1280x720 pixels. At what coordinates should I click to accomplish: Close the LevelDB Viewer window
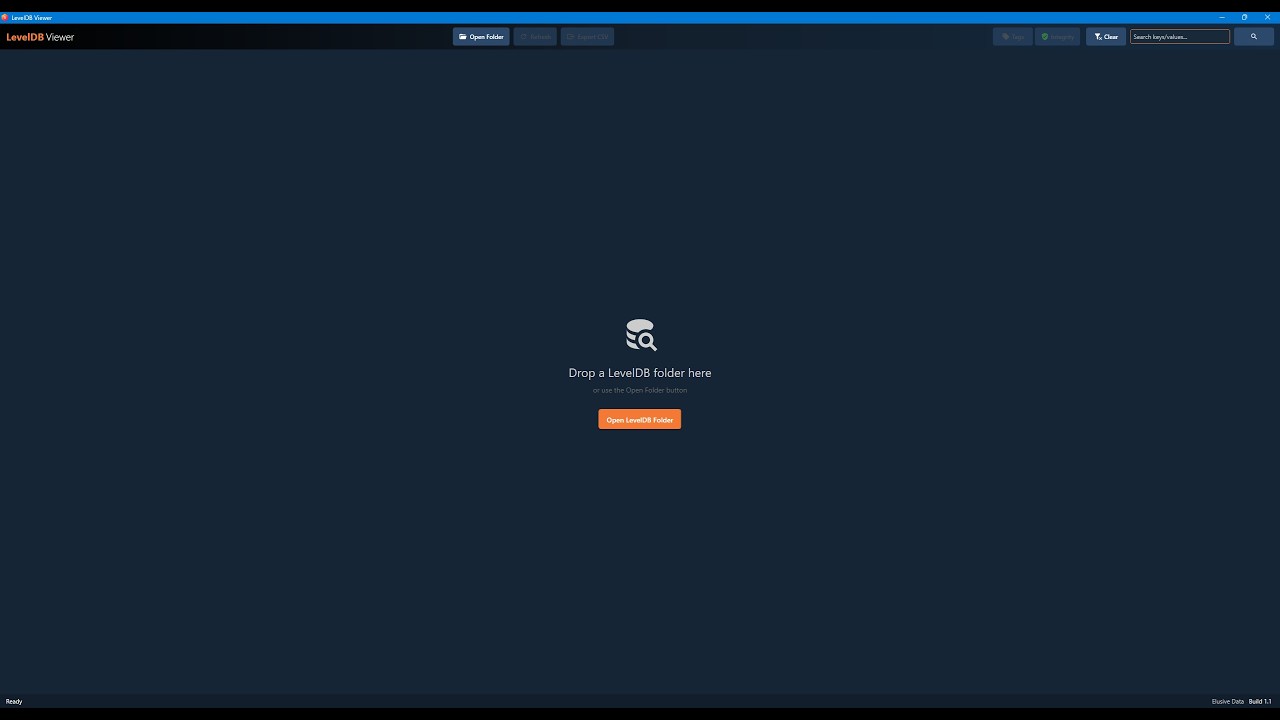coord(1268,17)
